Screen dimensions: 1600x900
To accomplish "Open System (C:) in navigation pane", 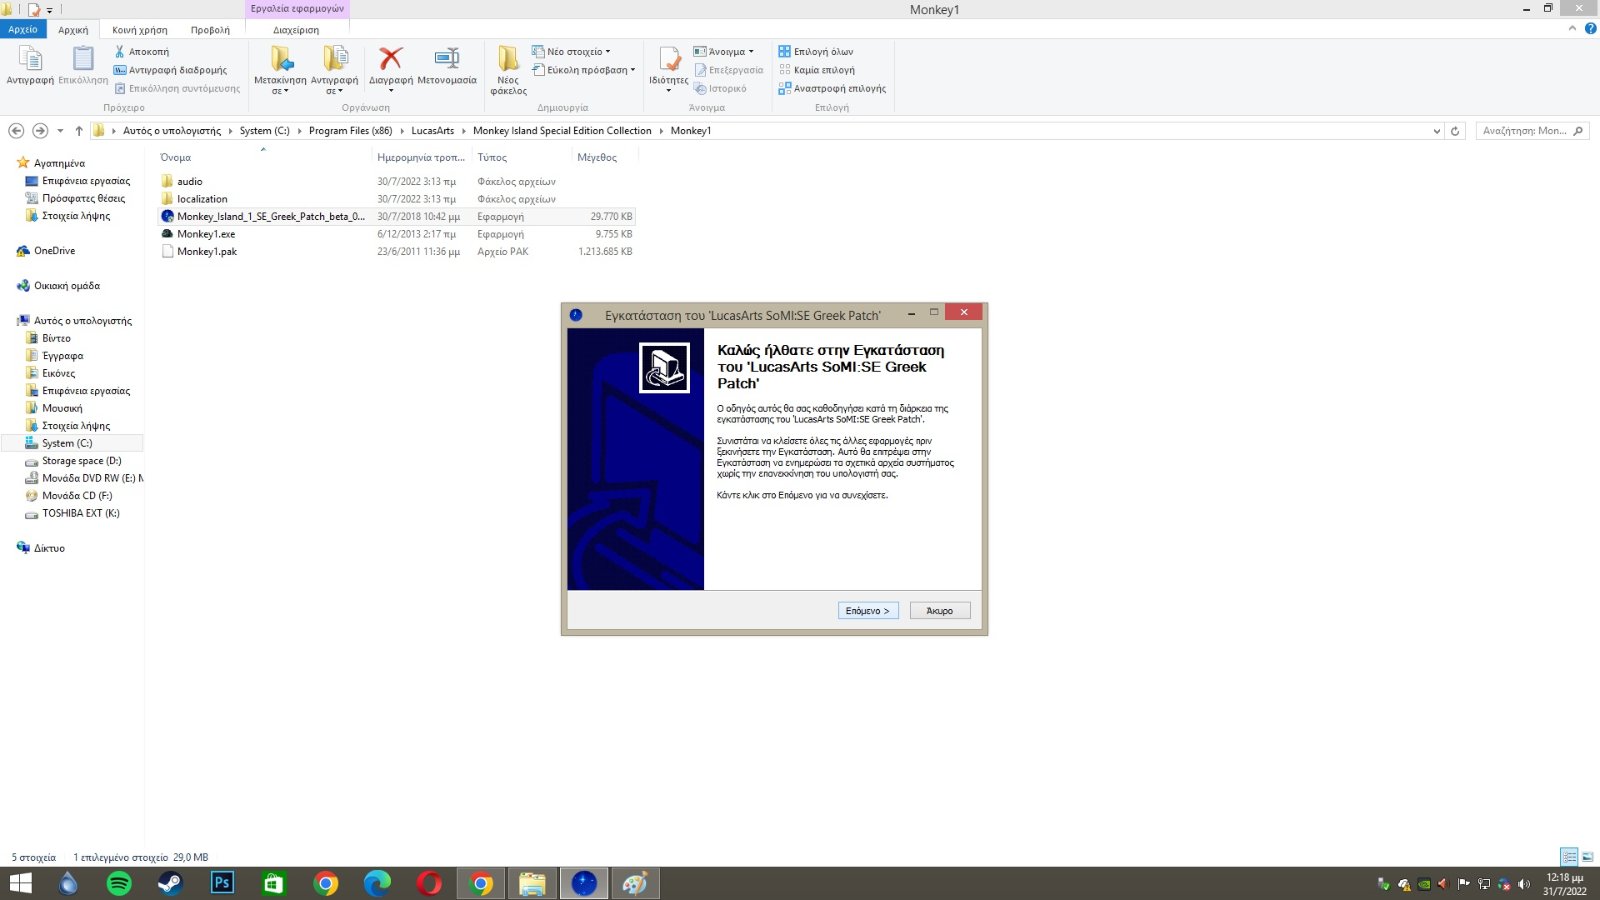I will 67,443.
